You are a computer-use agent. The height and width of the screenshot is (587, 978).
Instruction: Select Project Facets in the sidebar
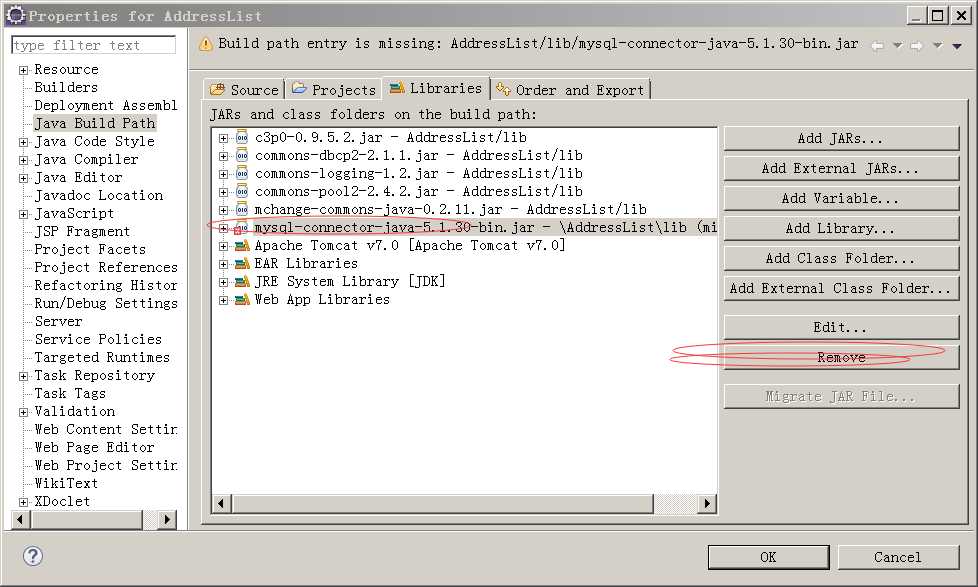[x=90, y=250]
